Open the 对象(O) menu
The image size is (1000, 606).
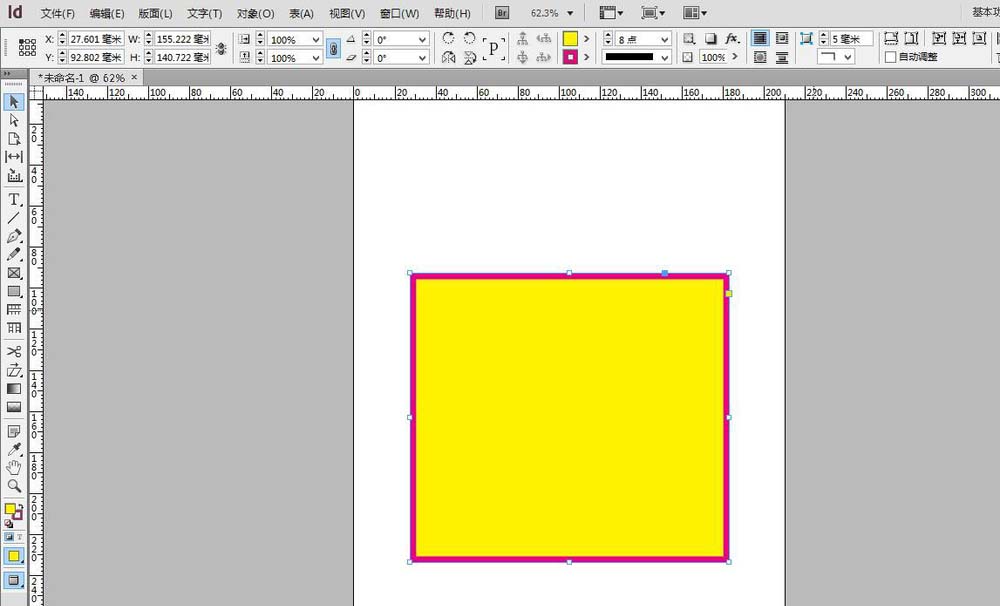(x=255, y=13)
